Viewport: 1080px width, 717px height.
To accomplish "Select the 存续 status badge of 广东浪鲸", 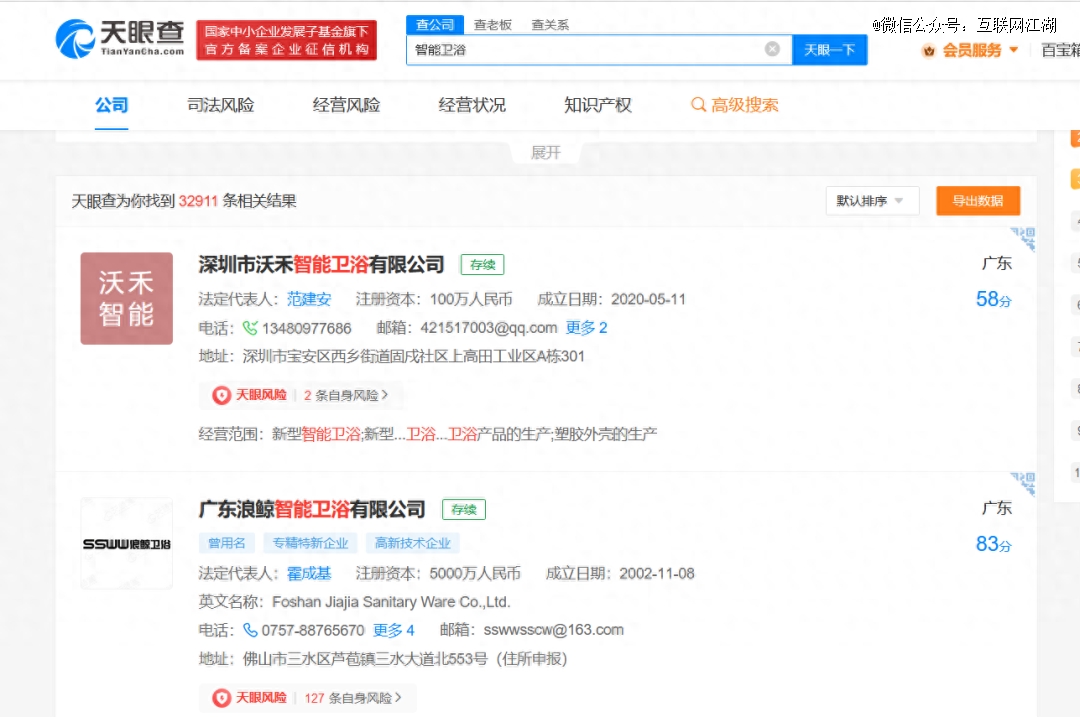I will (x=464, y=509).
